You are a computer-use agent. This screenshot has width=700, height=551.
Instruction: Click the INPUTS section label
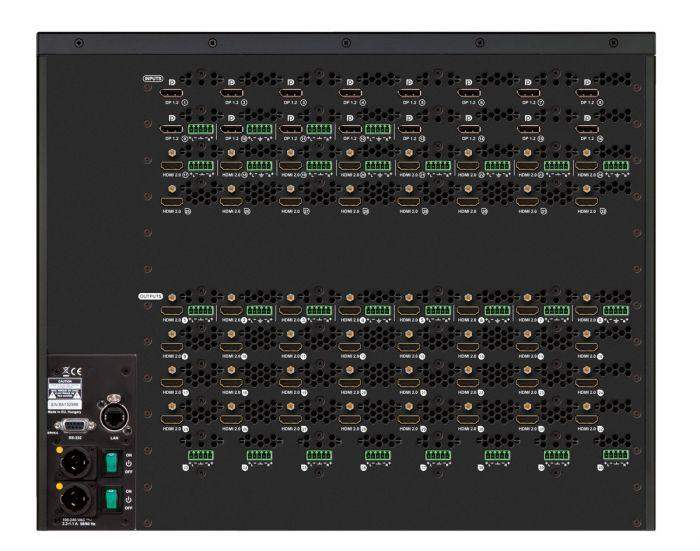(x=153, y=79)
